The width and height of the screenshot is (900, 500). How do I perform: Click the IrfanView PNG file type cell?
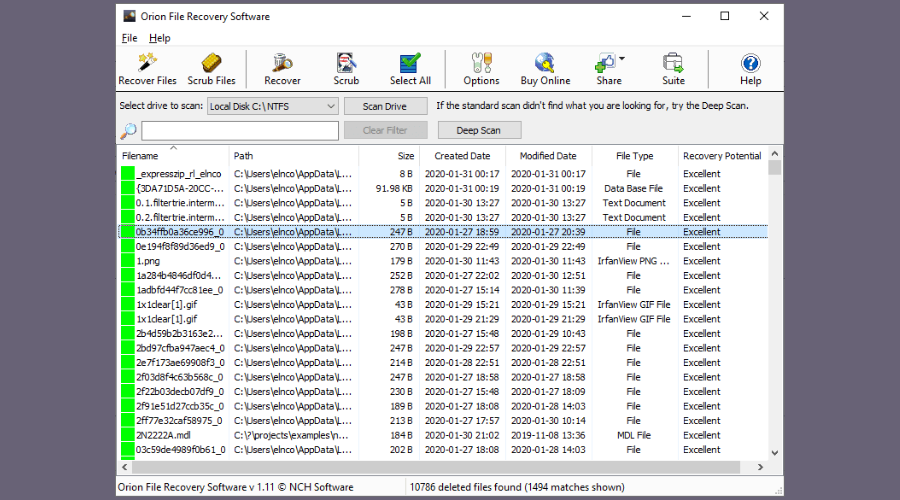tap(633, 261)
